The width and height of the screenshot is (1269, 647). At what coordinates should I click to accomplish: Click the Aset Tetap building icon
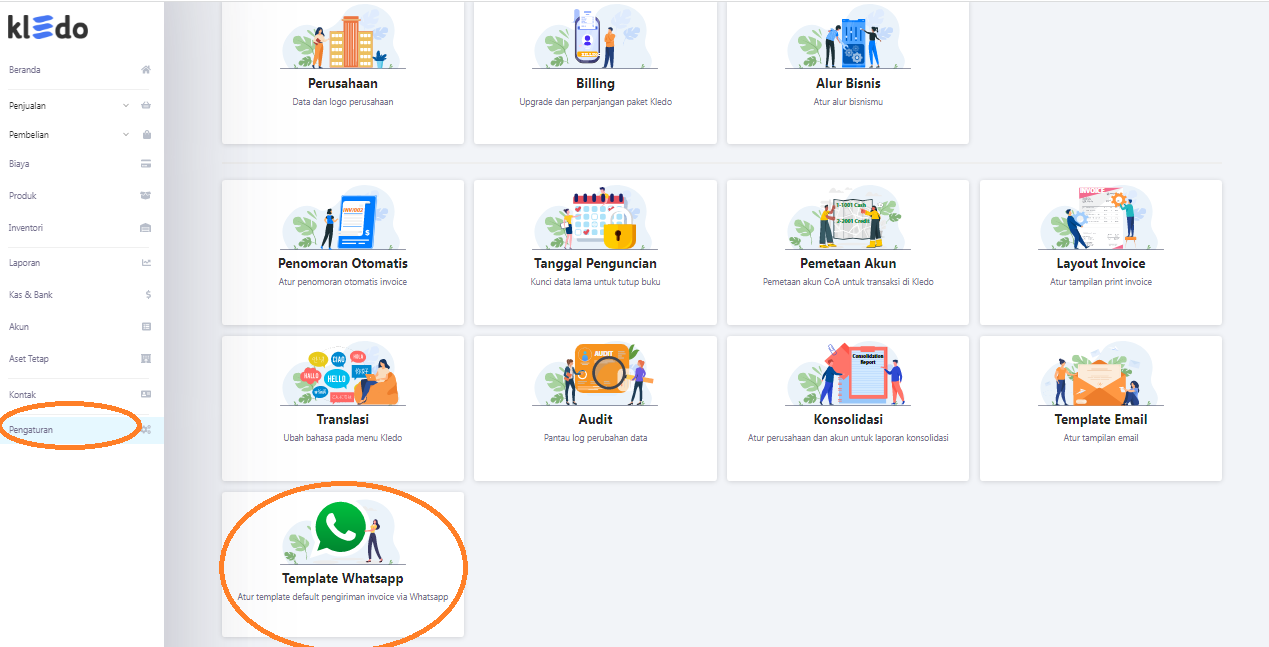tap(146, 359)
